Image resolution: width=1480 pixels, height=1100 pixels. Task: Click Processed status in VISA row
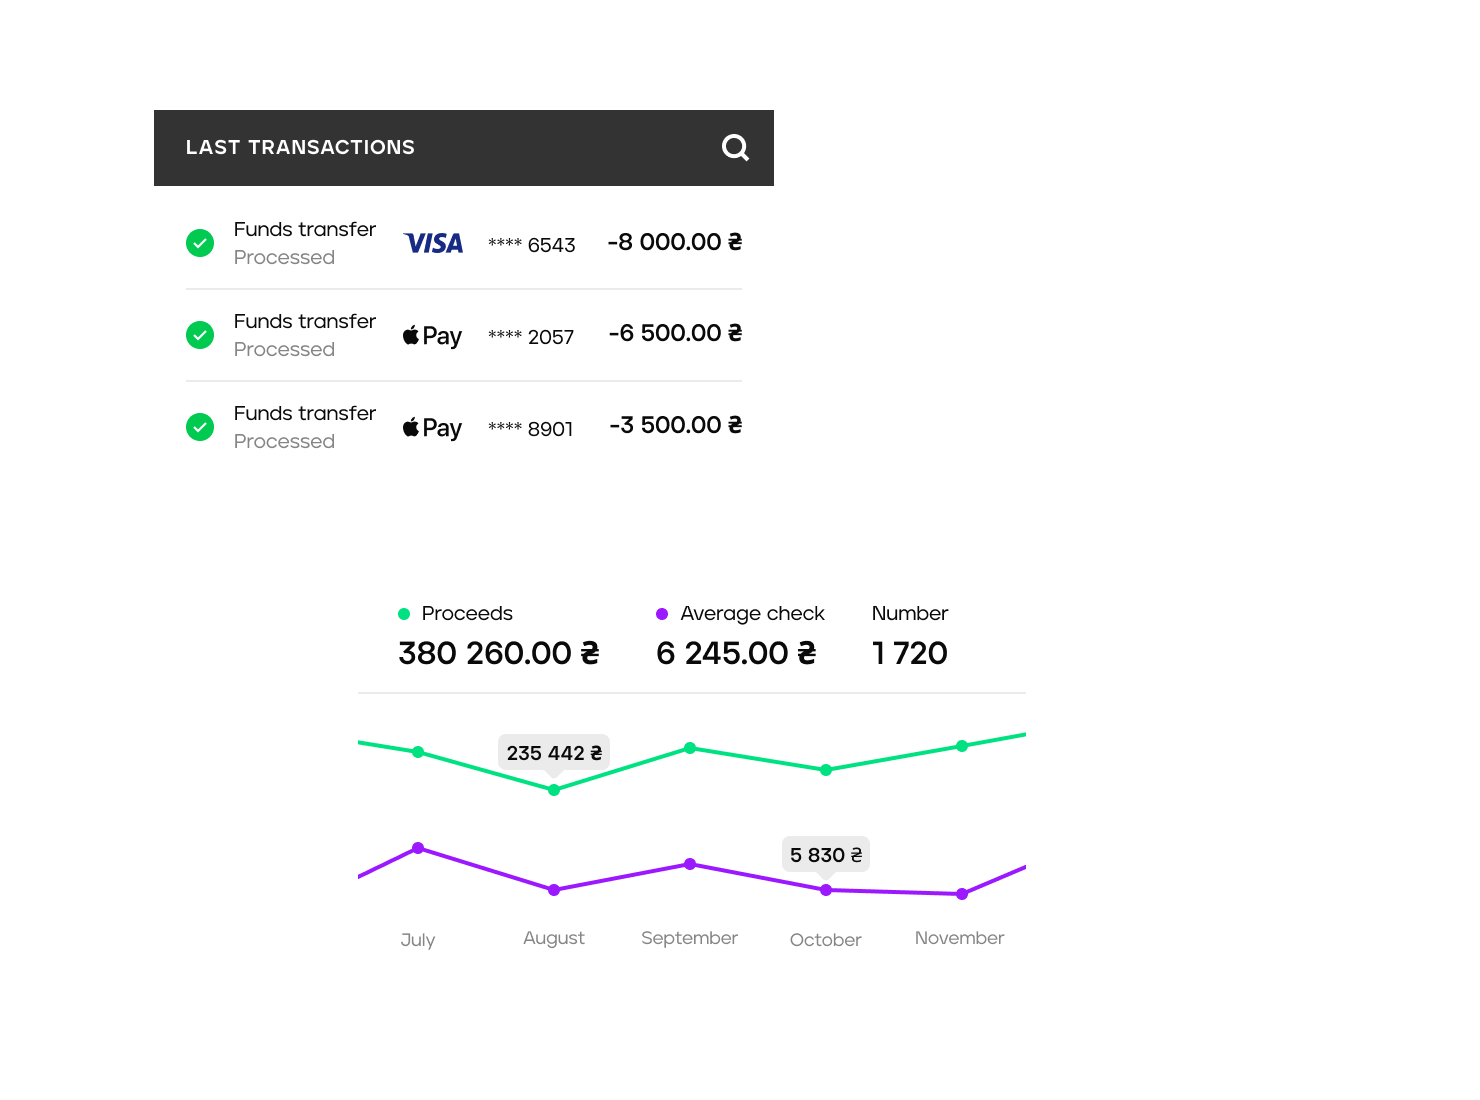pos(284,257)
